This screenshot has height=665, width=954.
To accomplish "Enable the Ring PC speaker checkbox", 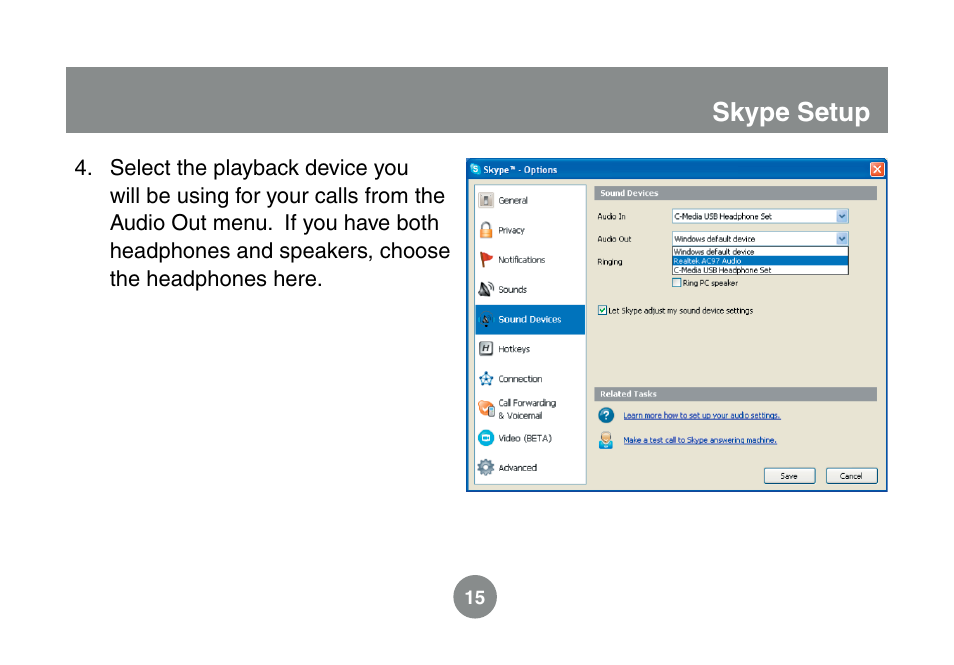I will [x=676, y=282].
